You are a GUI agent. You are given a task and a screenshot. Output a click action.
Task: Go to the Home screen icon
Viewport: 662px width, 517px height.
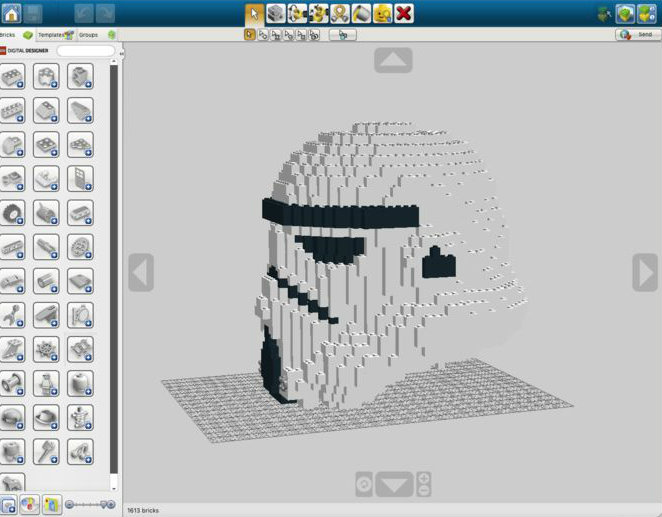[x=11, y=14]
